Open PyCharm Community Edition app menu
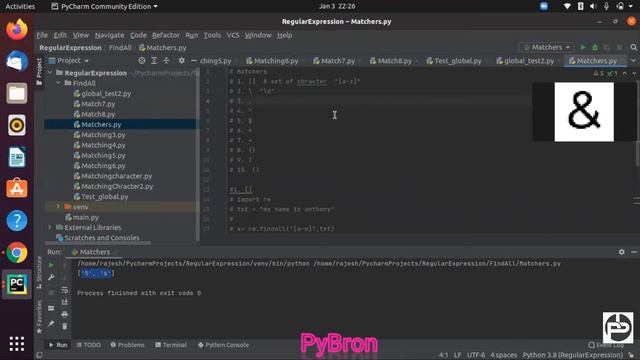 tap(104, 6)
